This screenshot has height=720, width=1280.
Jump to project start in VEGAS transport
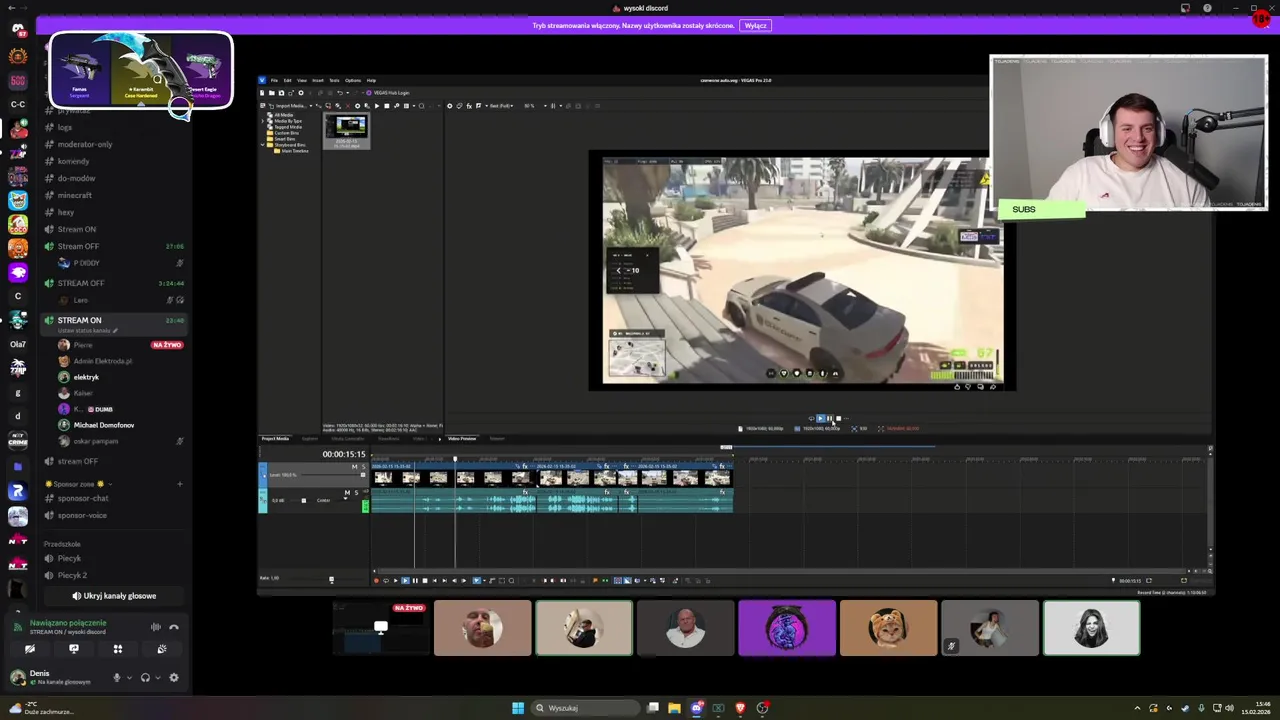[x=434, y=580]
